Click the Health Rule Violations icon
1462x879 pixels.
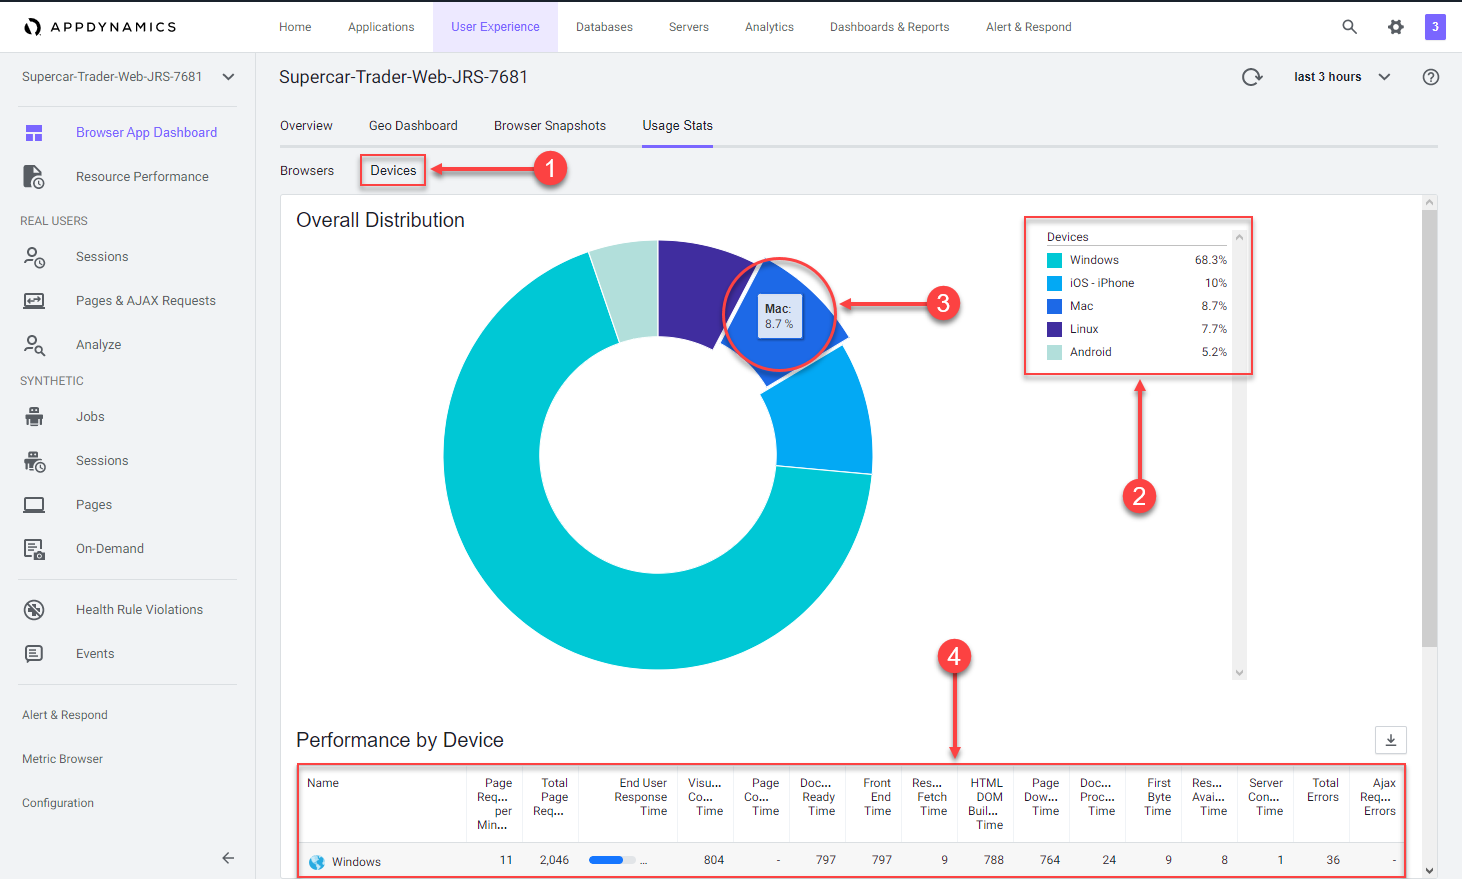(34, 610)
